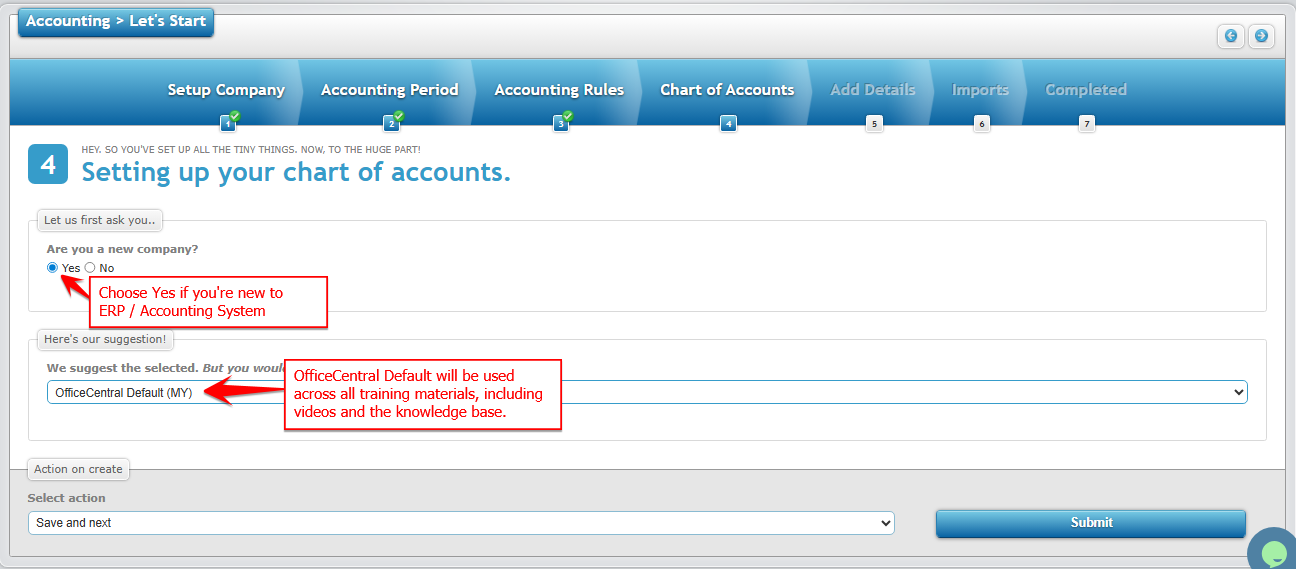The image size is (1296, 569).
Task: Go forward with the right arrow icon
Action: (x=1261, y=36)
